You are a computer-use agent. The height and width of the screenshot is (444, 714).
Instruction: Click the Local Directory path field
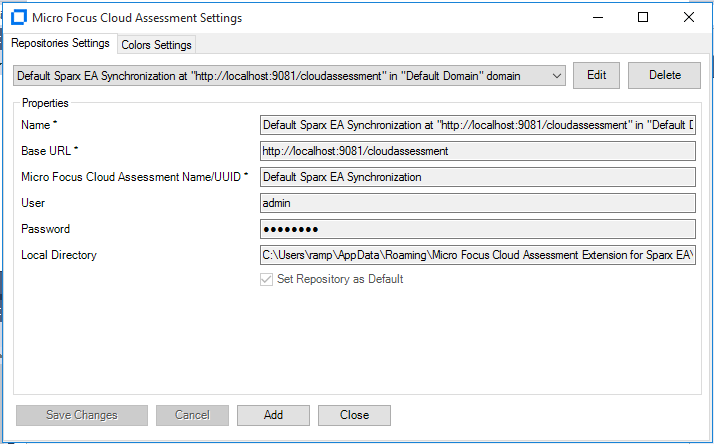tap(478, 255)
